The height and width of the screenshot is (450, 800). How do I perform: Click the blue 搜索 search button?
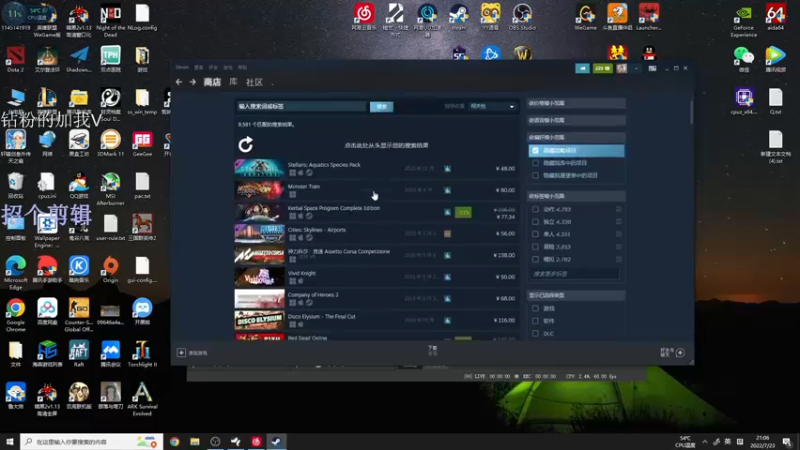pyautogui.click(x=382, y=107)
